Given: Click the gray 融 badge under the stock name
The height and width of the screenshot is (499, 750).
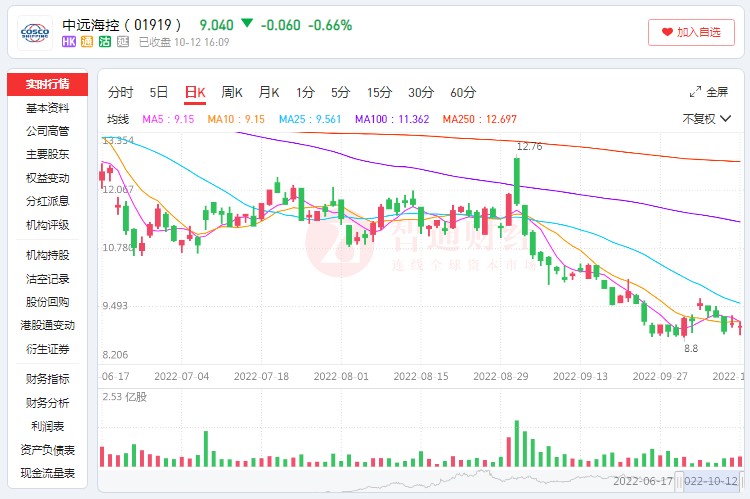Looking at the screenshot, I should (123, 42).
